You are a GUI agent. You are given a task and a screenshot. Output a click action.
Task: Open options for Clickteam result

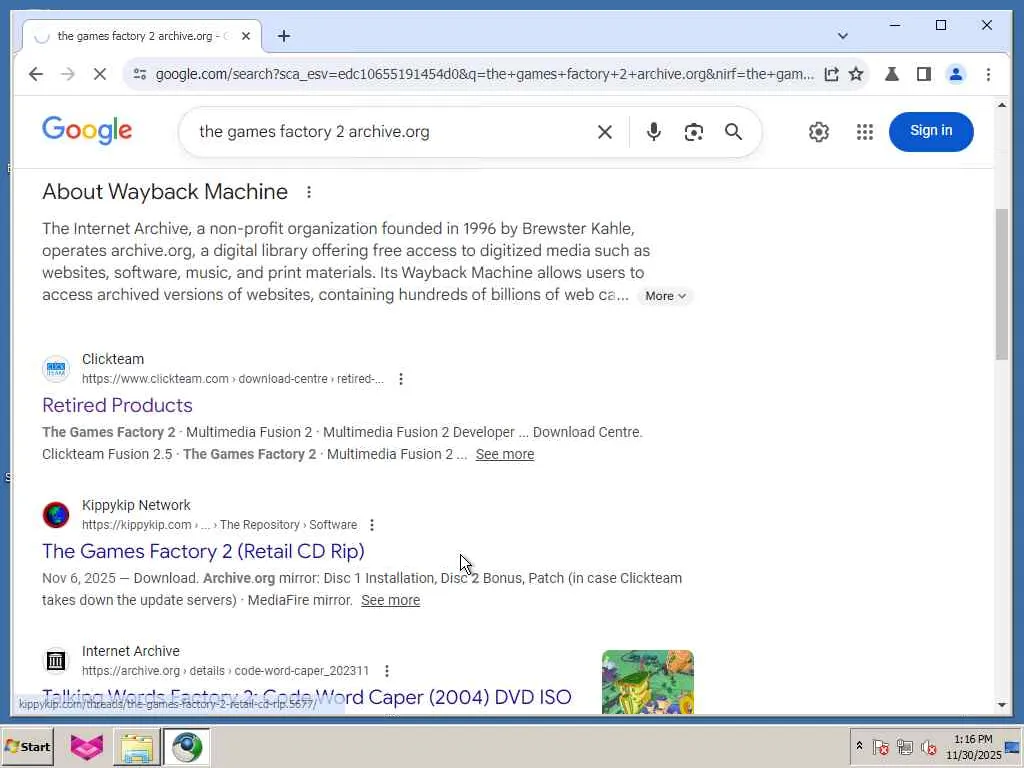pyautogui.click(x=400, y=379)
